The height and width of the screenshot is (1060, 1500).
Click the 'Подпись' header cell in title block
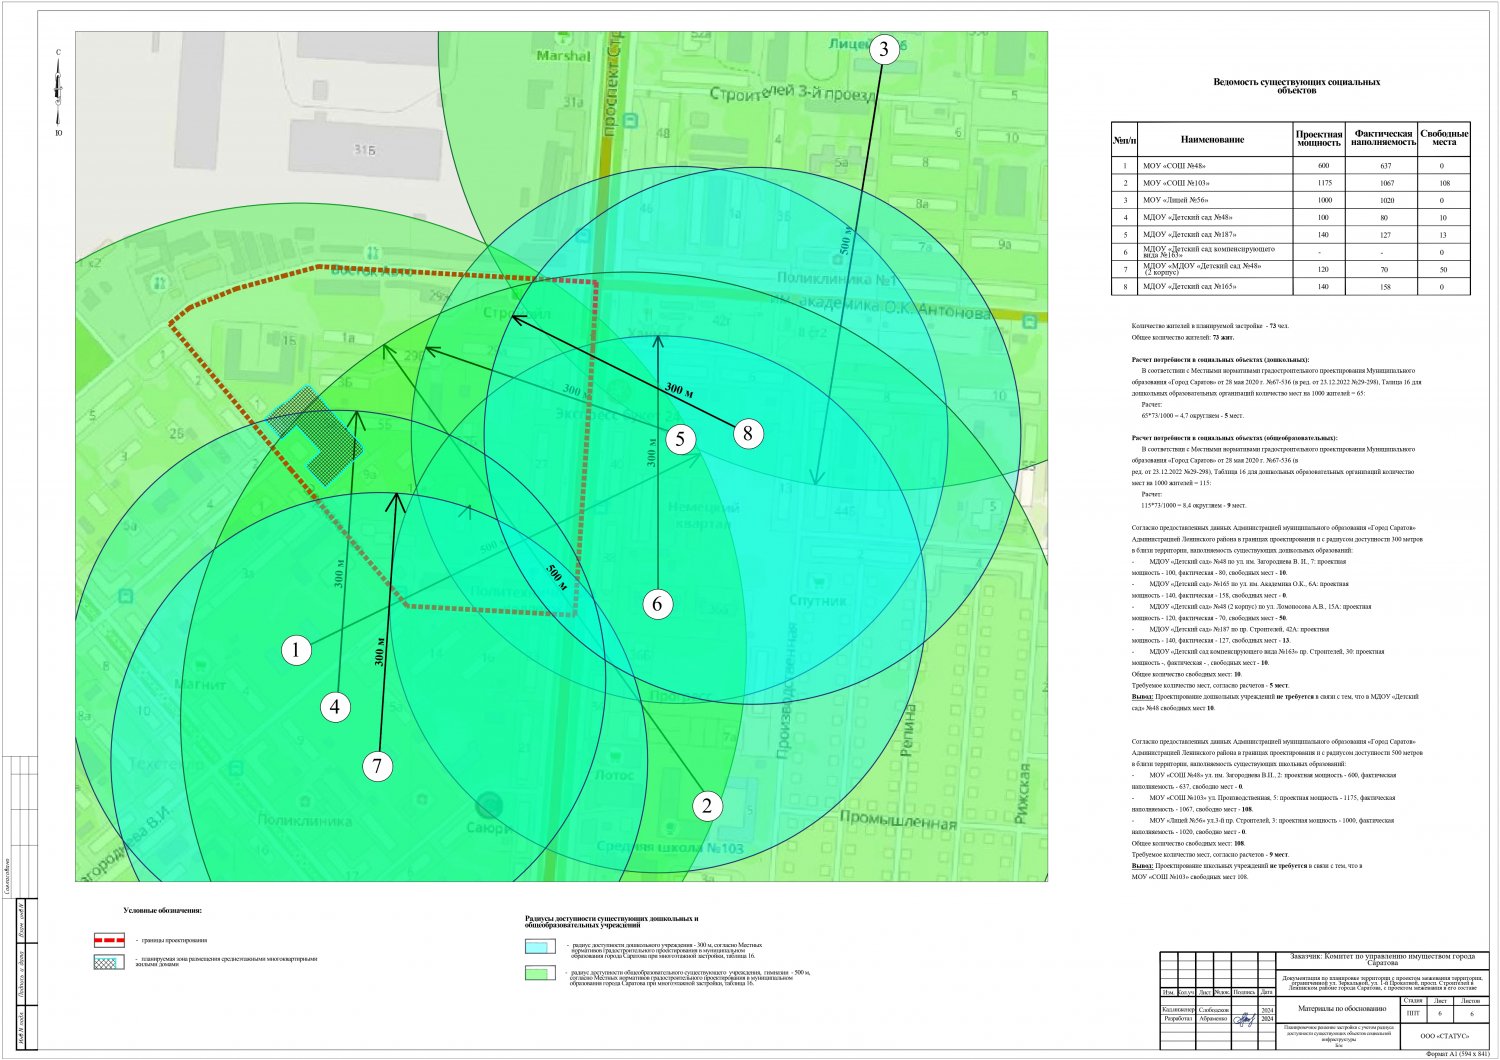tap(1244, 992)
